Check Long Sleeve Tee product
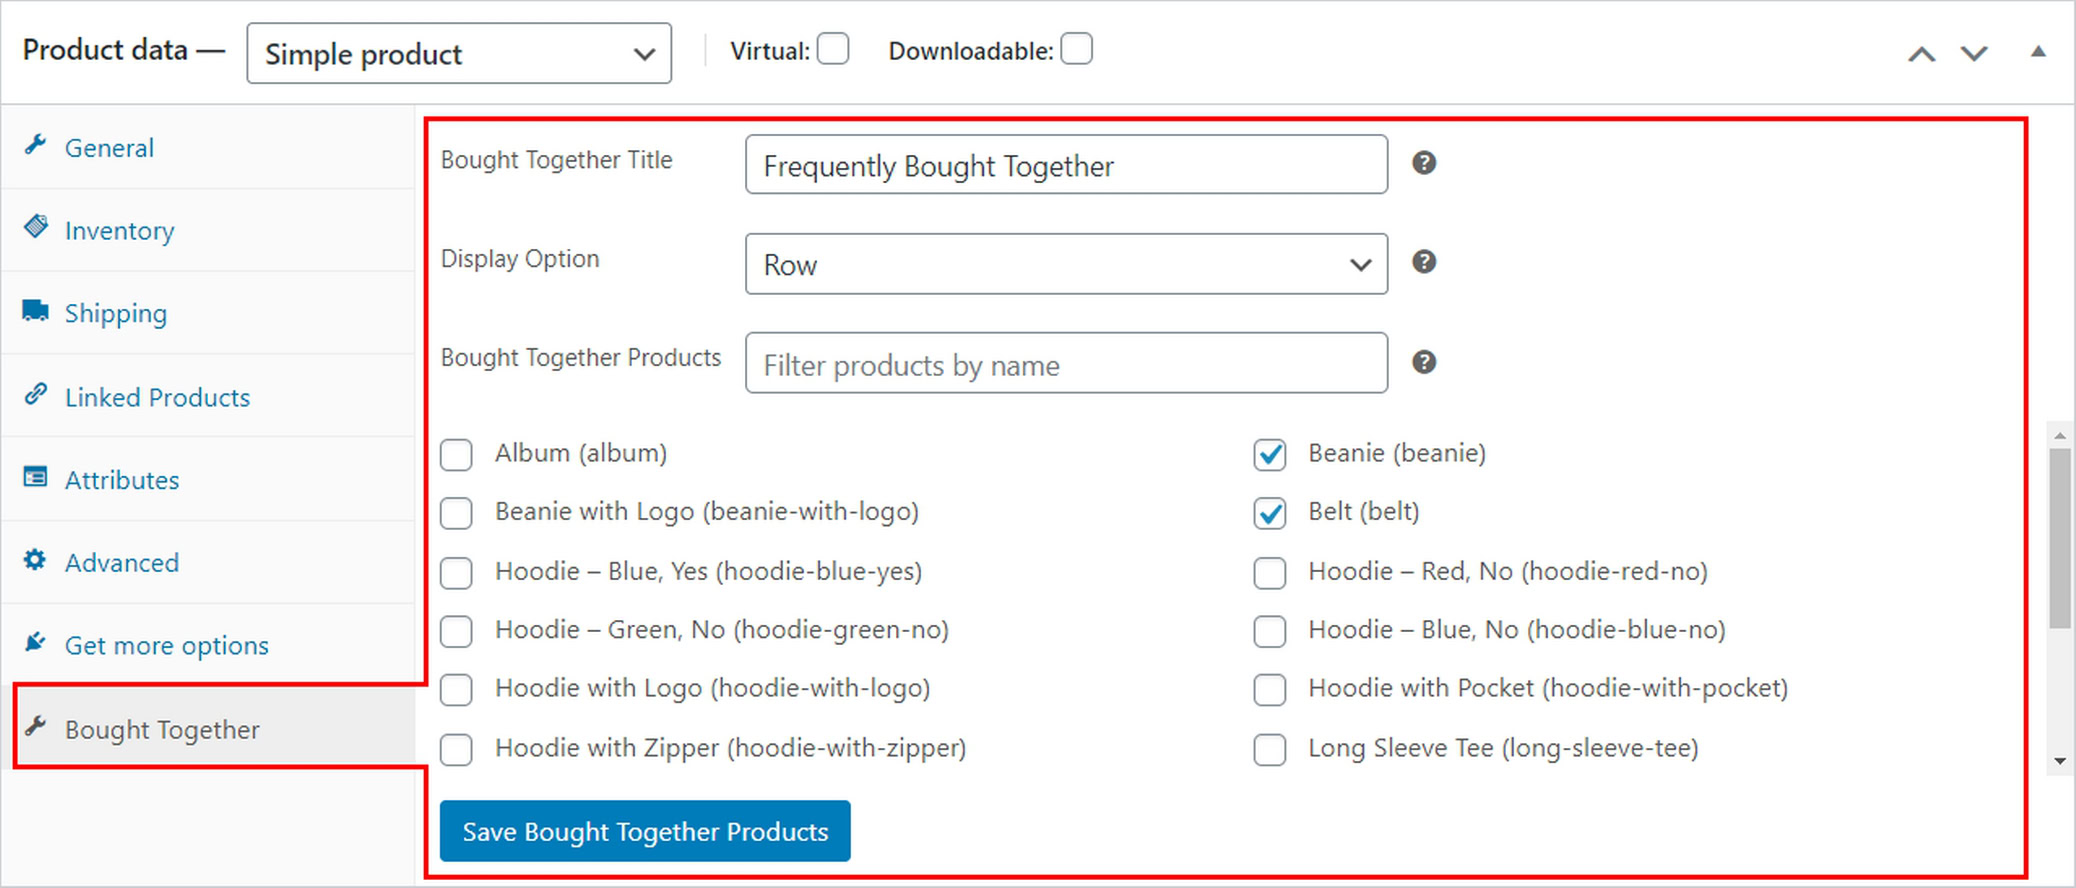Viewport: 2076px width, 888px height. [x=1270, y=749]
